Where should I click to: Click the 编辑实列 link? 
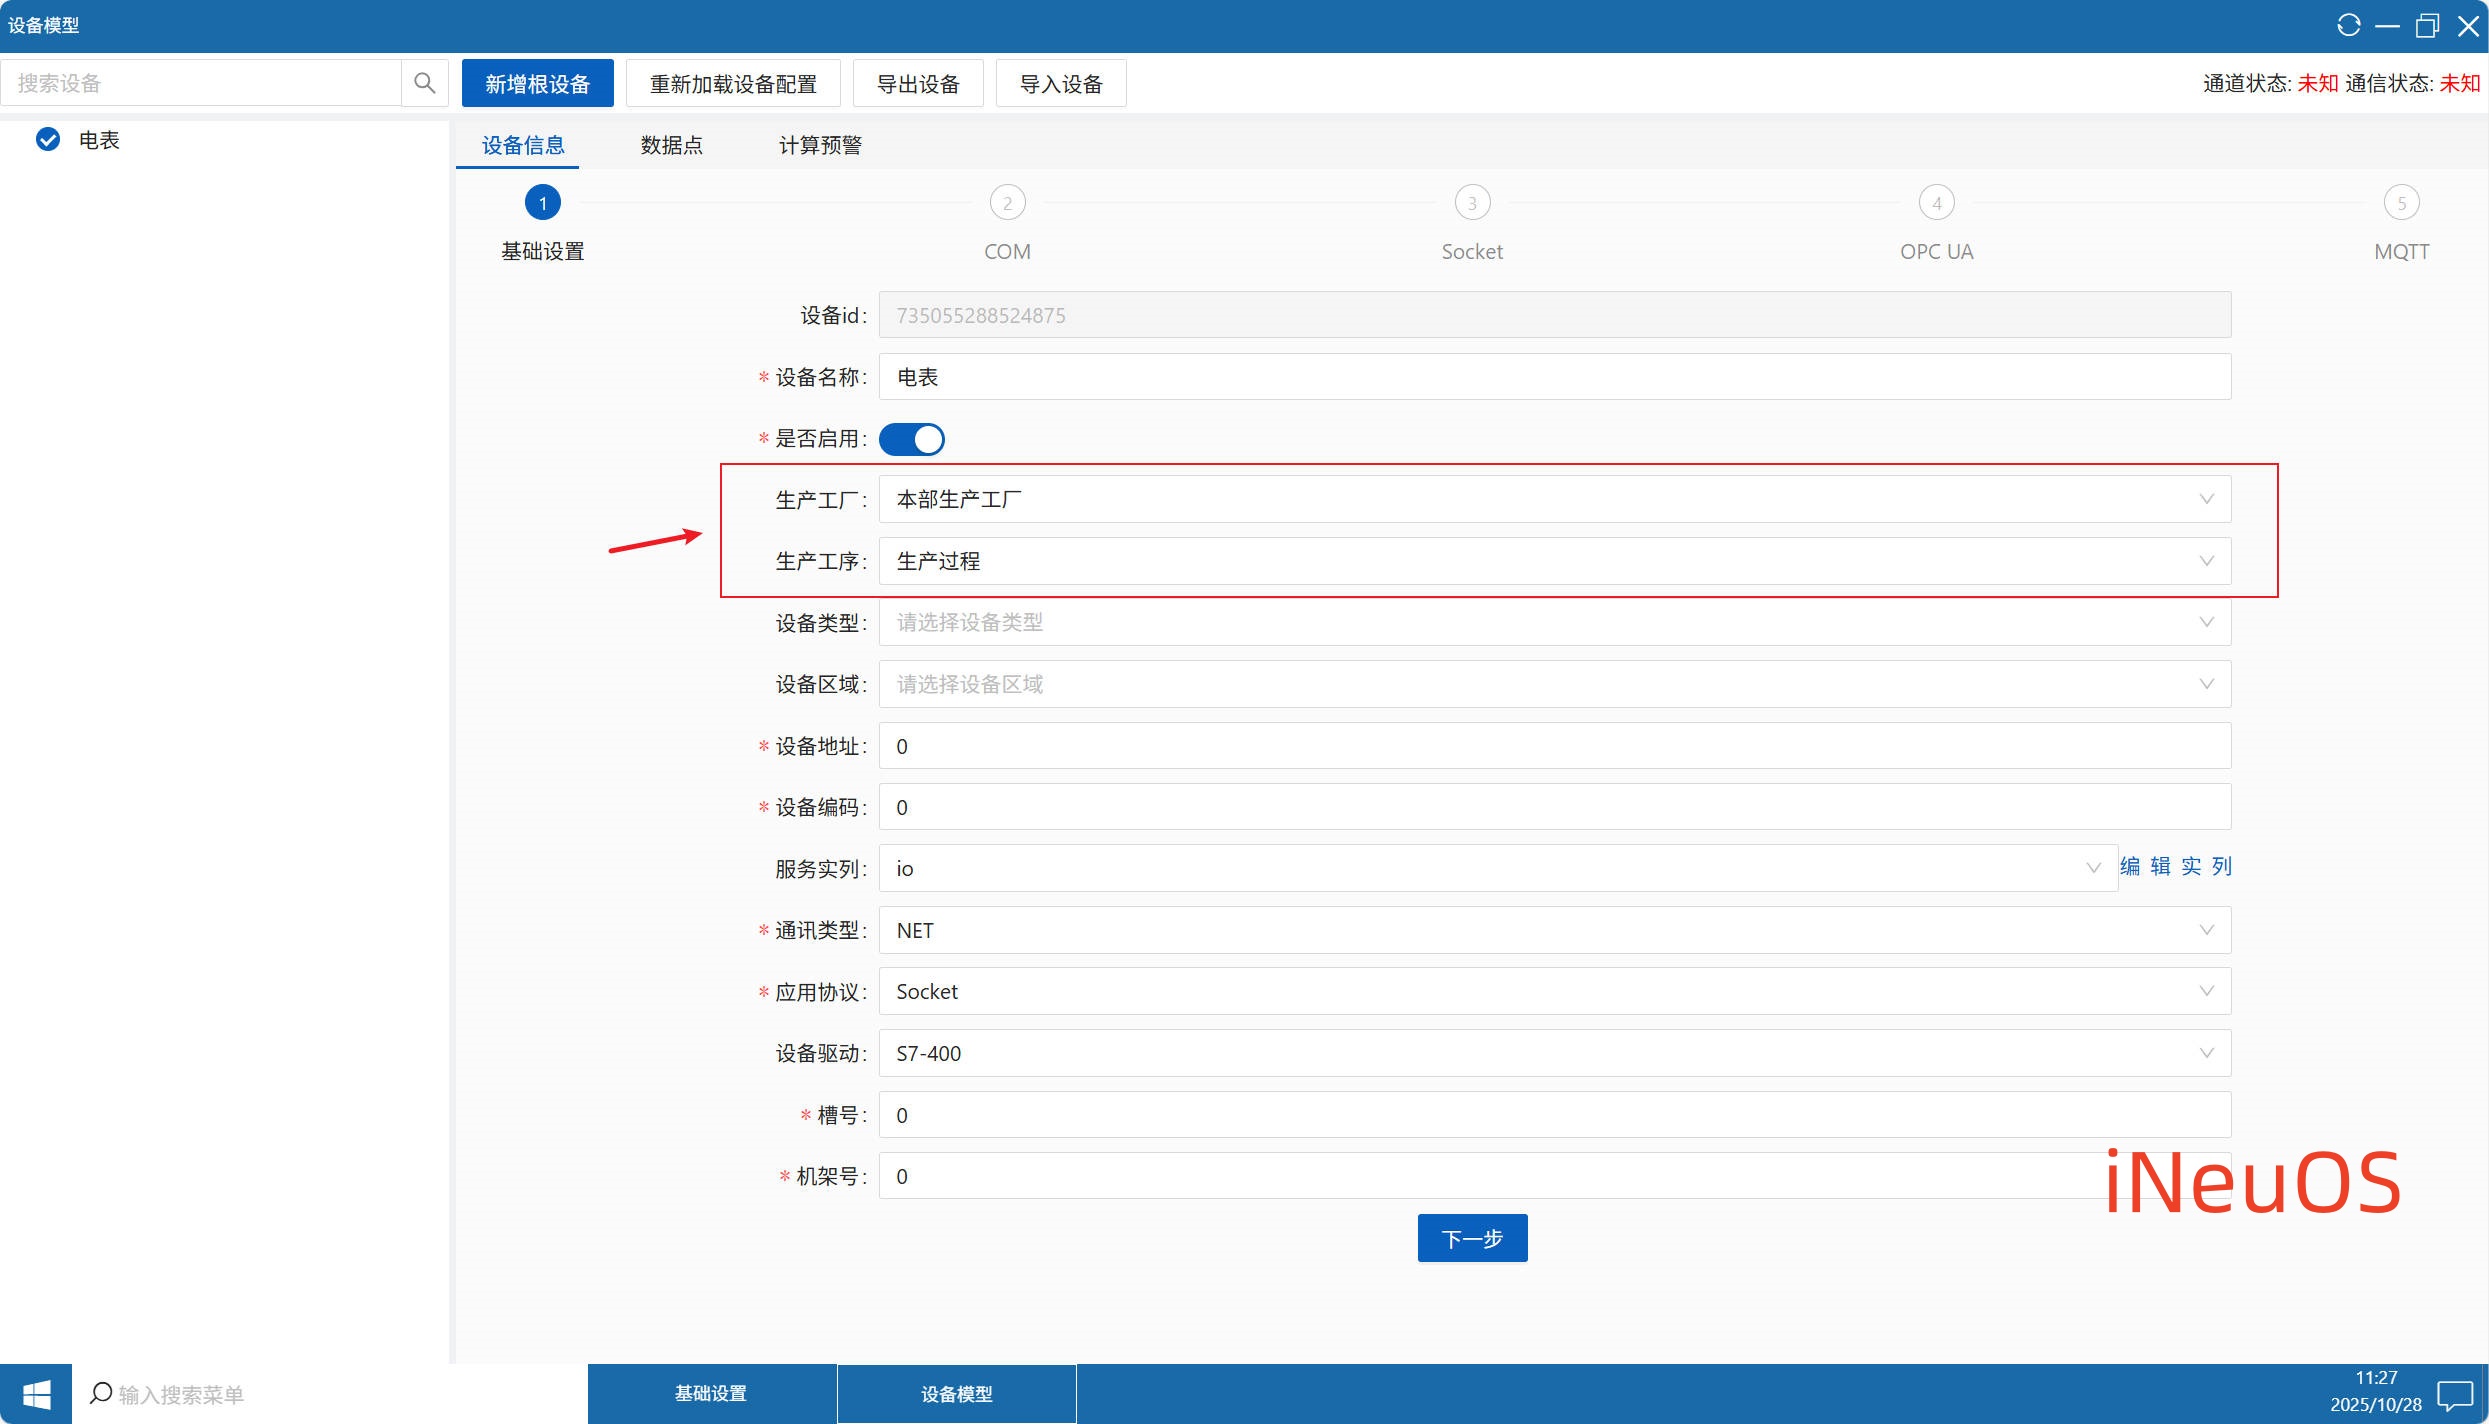(2176, 866)
